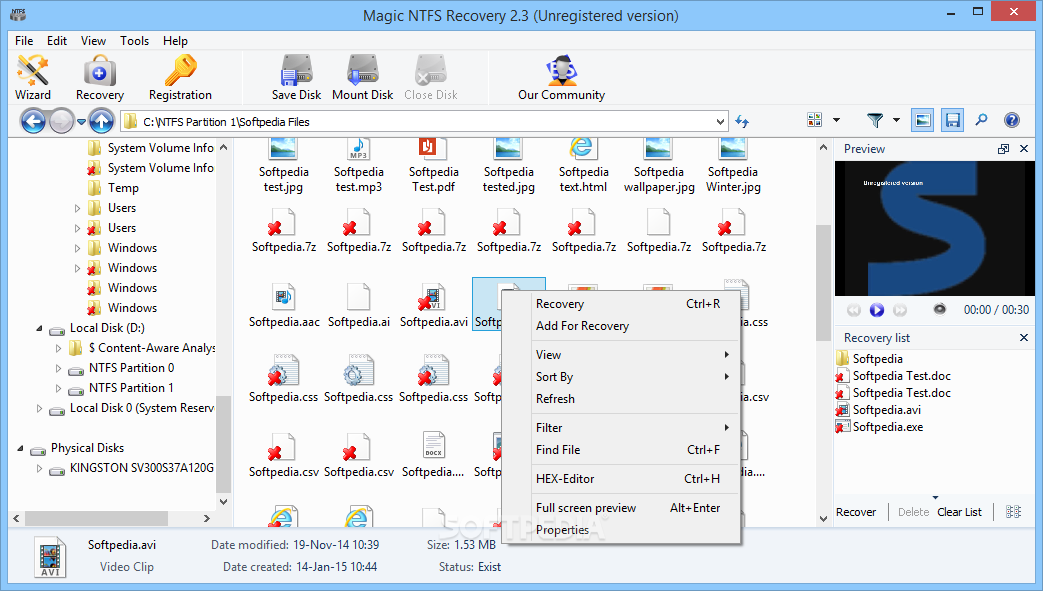
Task: Open the Edit menu
Action: pos(57,41)
